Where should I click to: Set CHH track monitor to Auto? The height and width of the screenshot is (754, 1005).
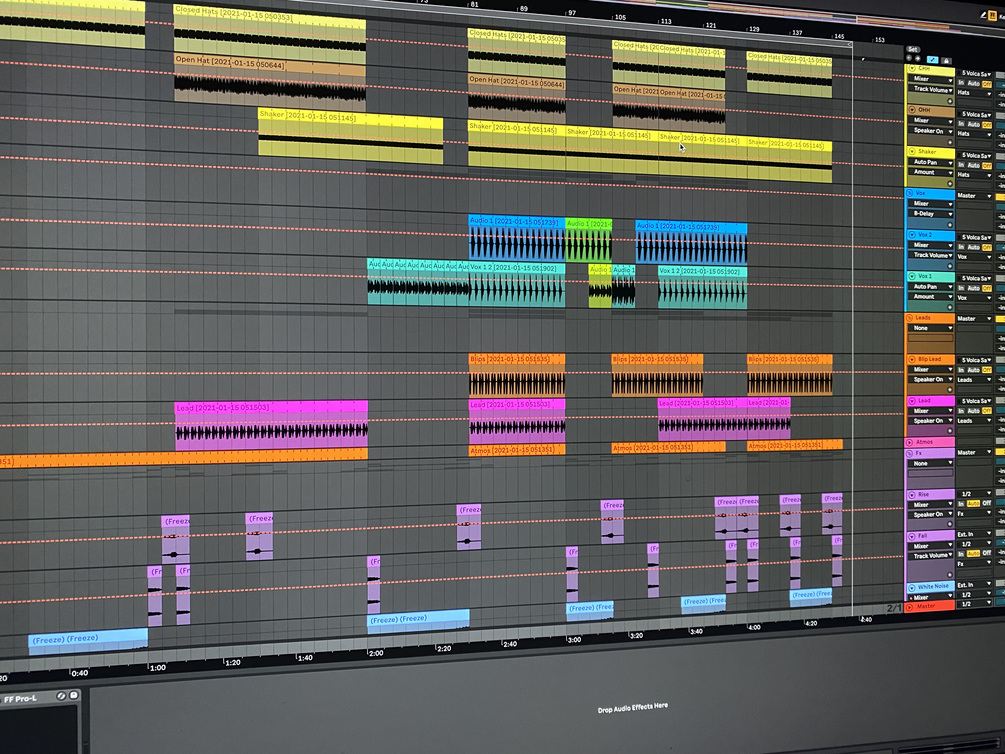(974, 83)
